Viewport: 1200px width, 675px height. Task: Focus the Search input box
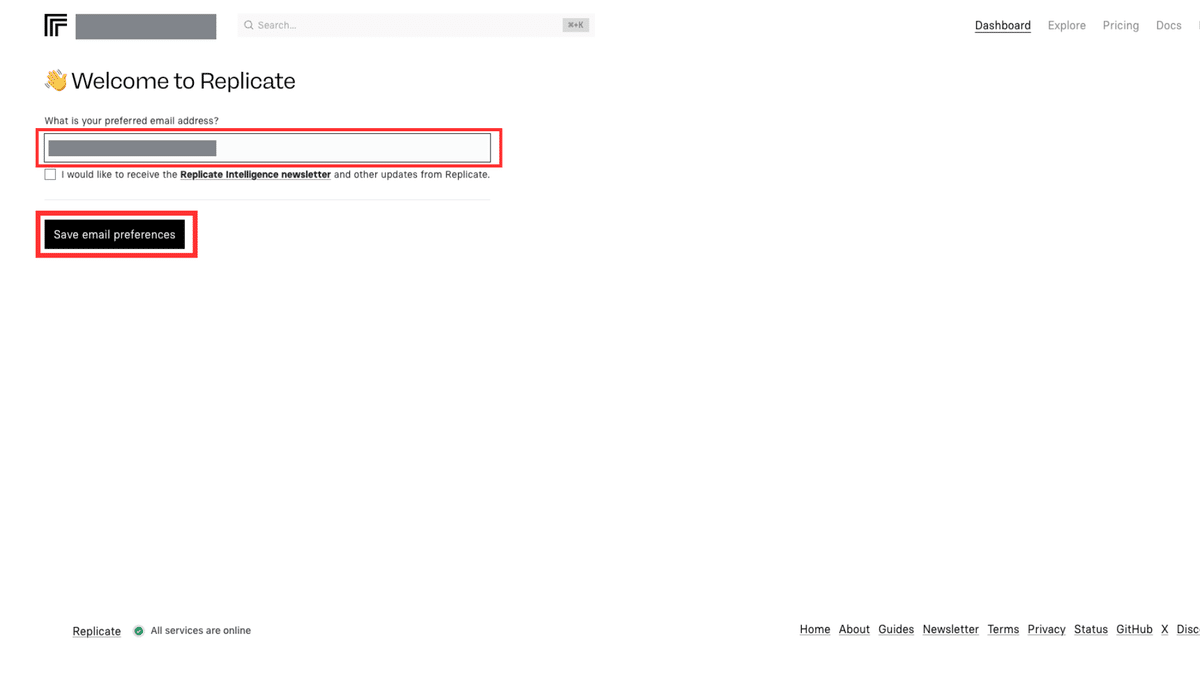point(415,25)
